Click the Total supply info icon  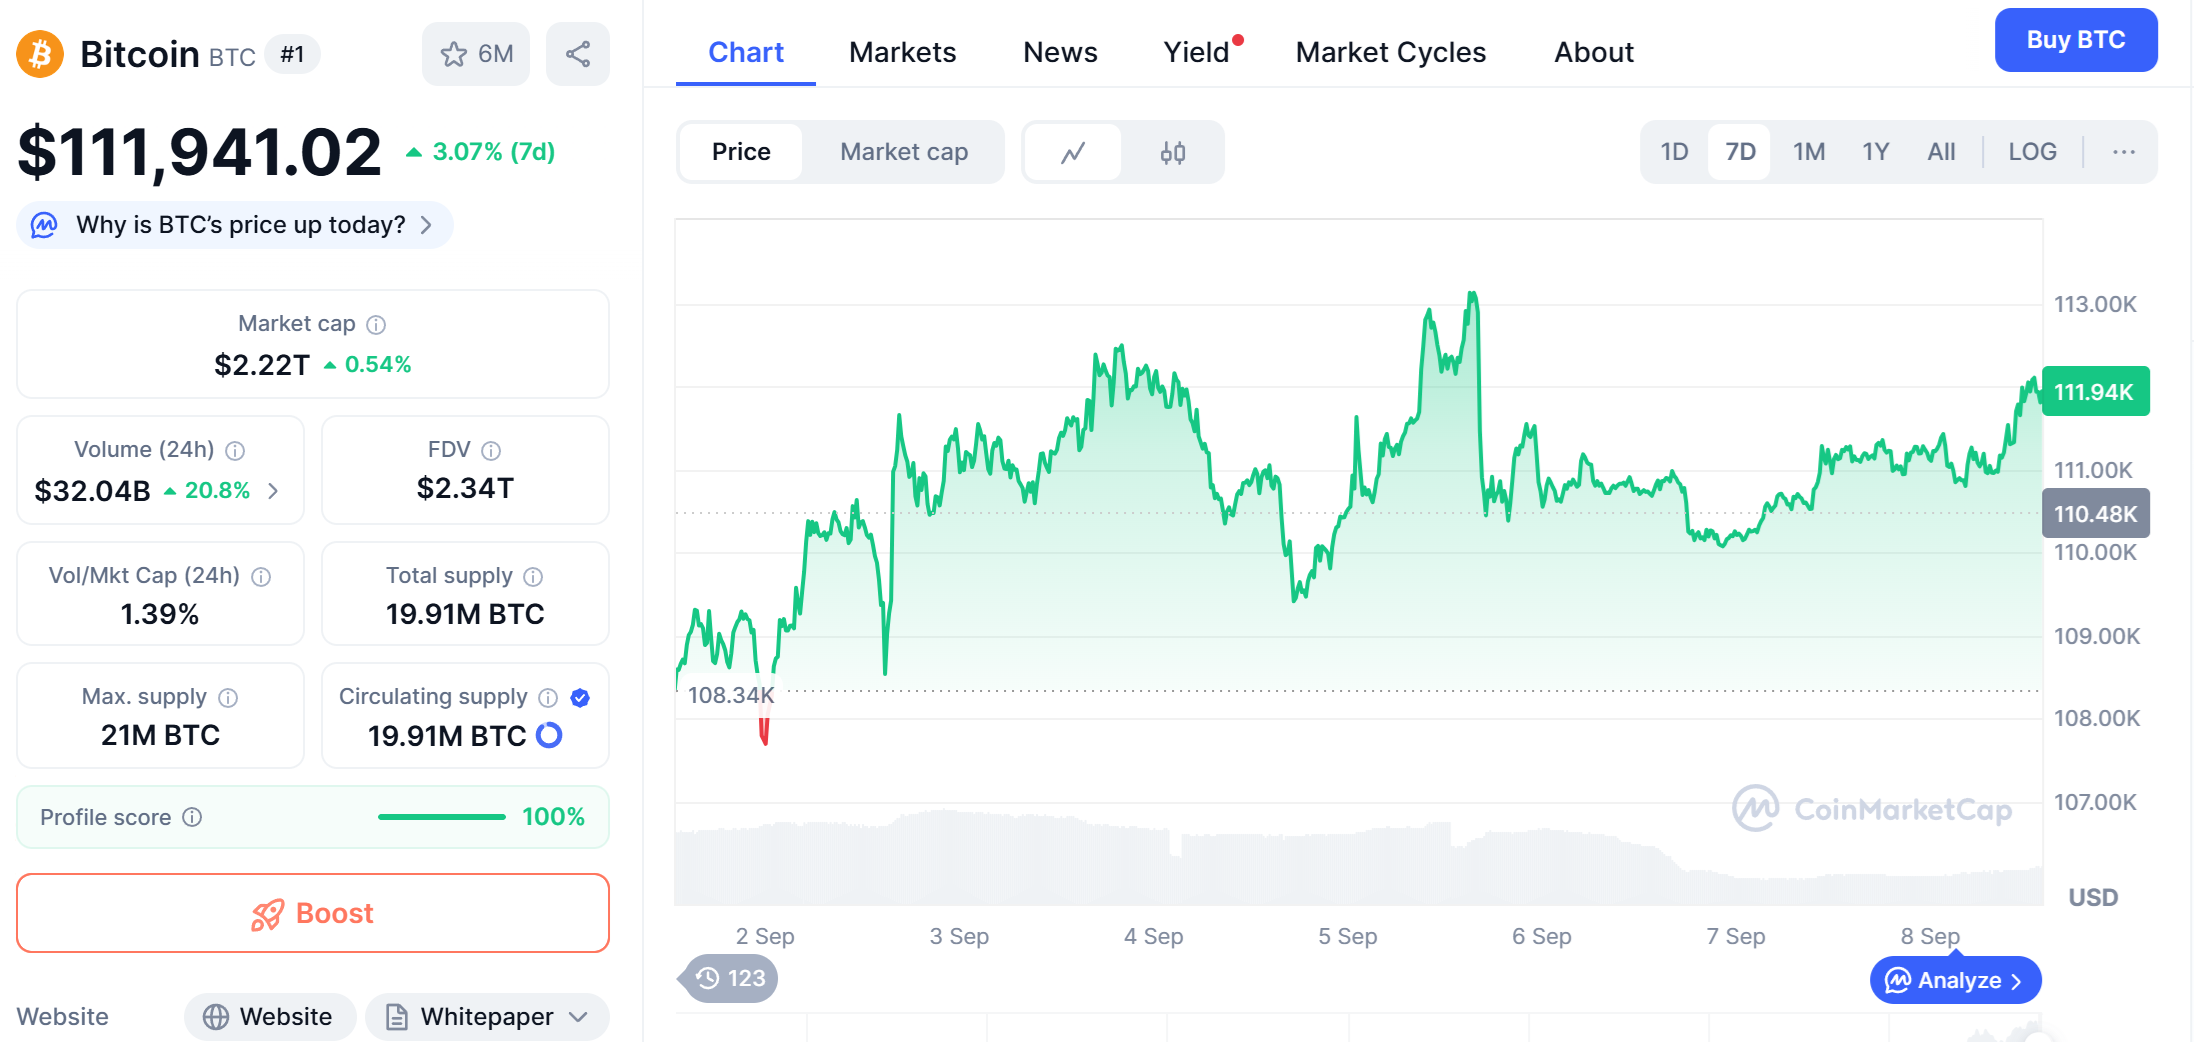tap(533, 577)
